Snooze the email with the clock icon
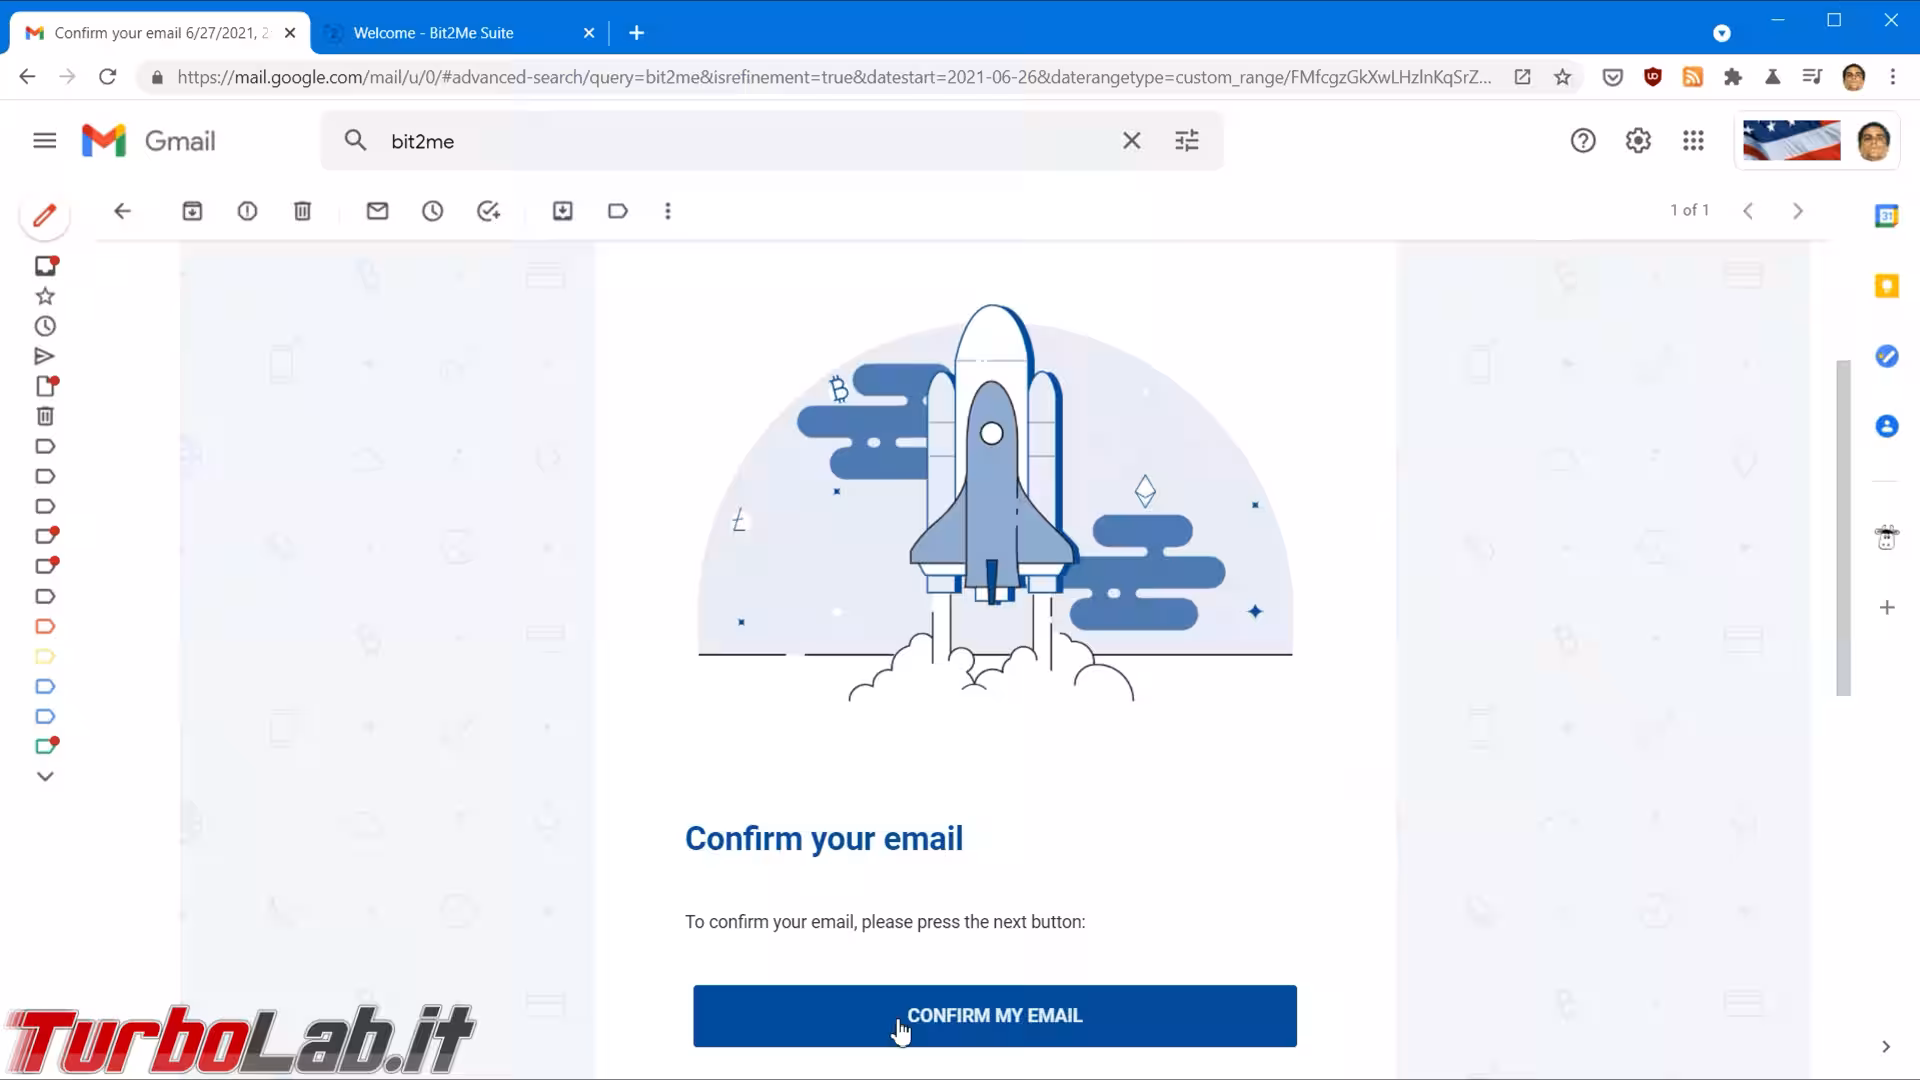Viewport: 1920px width, 1080px height. click(x=432, y=211)
